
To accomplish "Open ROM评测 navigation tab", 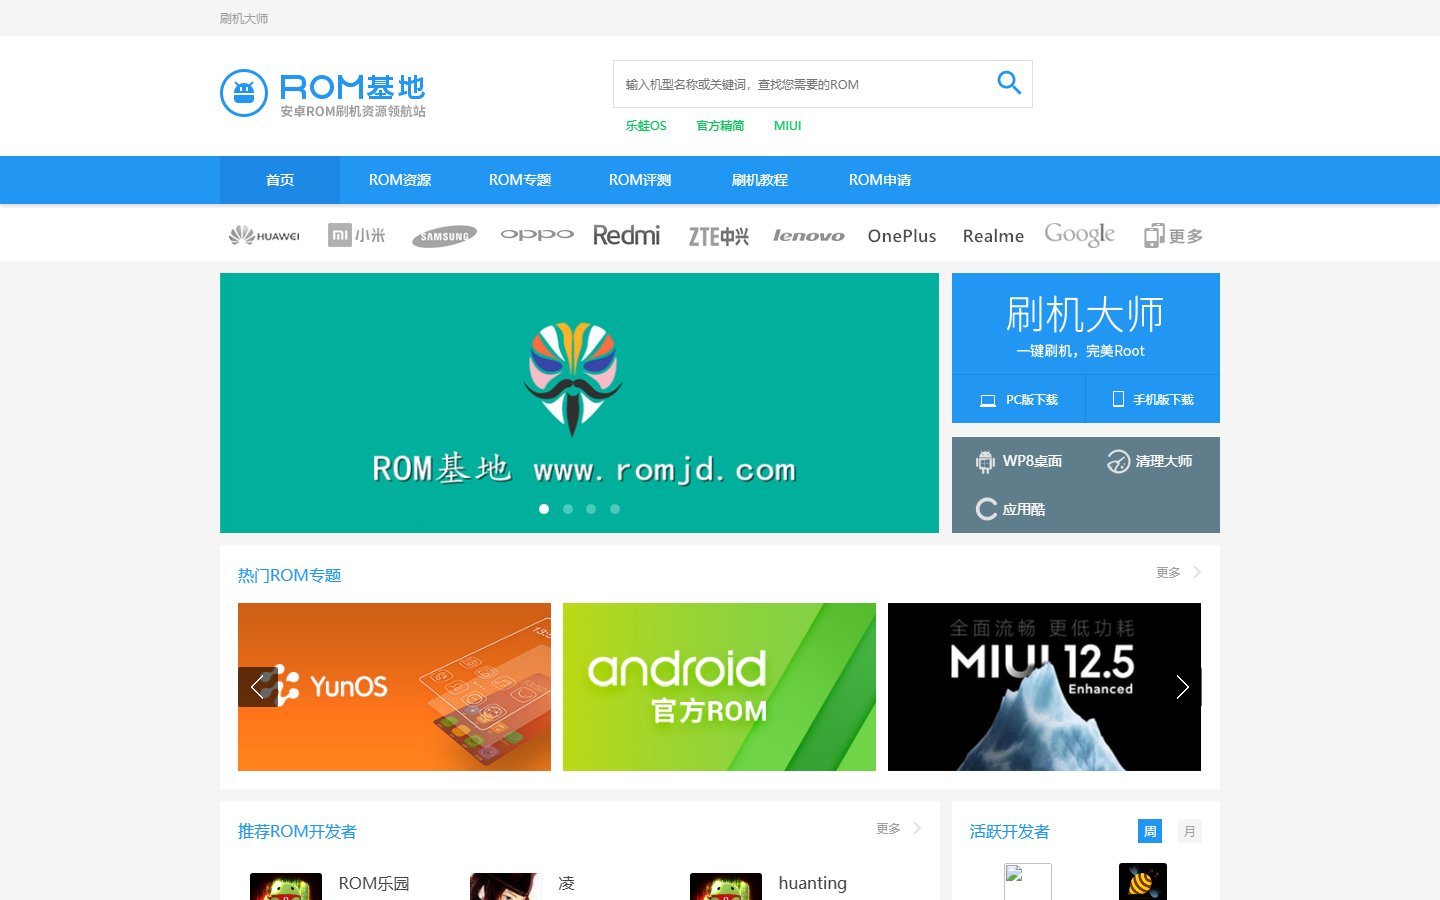I will 640,180.
